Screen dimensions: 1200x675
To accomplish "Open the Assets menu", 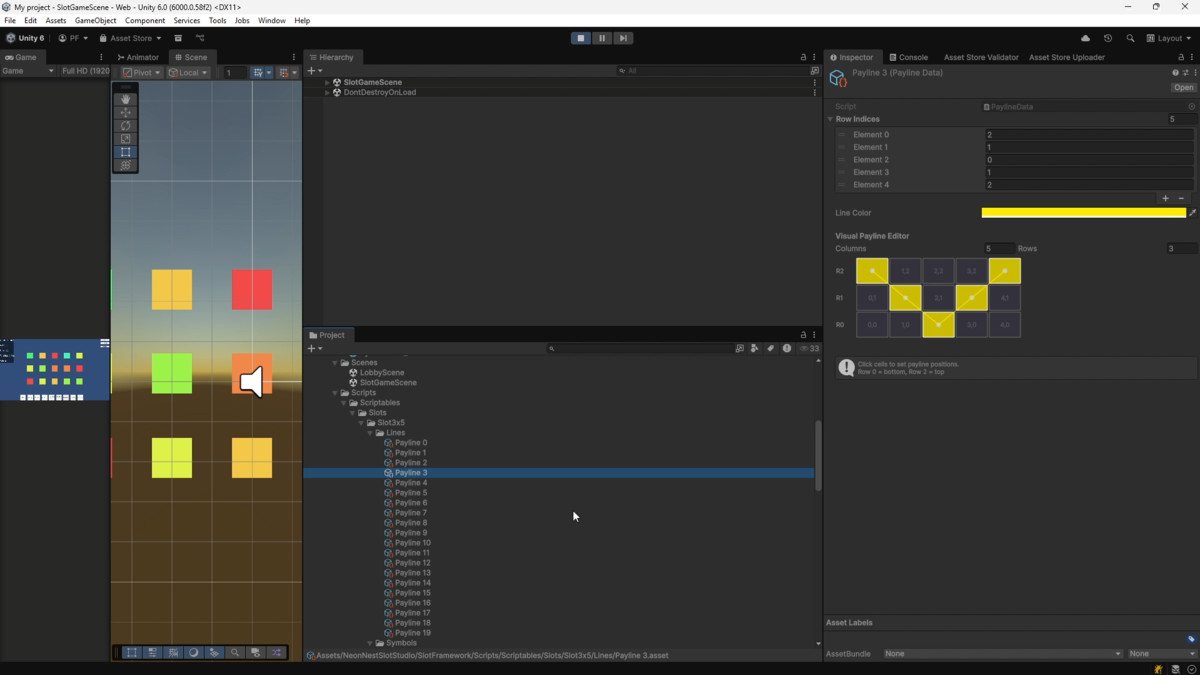I will pyautogui.click(x=56, y=20).
